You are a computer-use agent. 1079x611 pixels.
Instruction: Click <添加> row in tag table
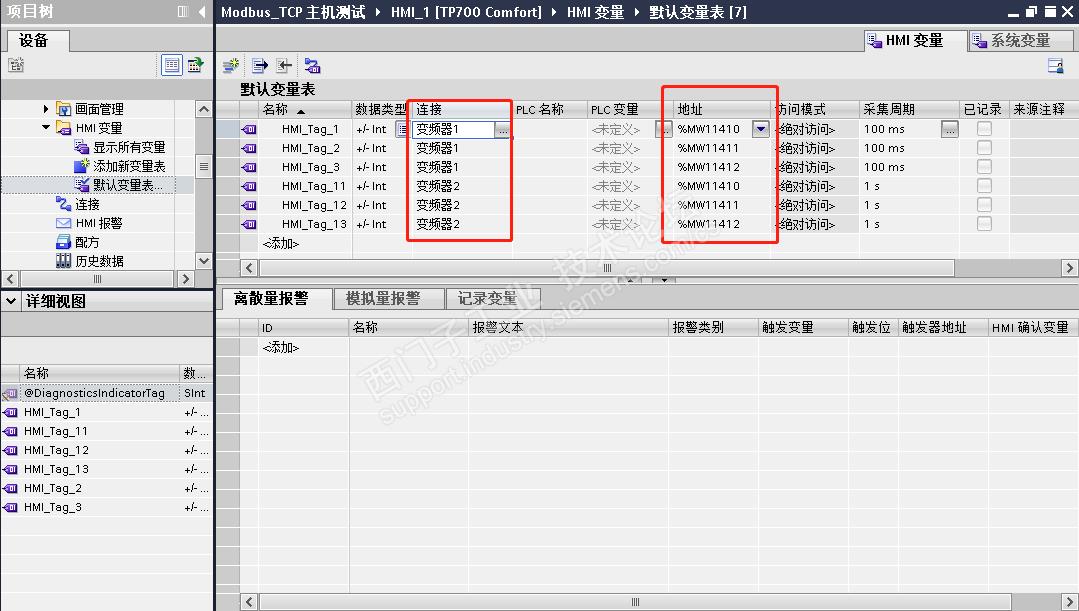coord(281,244)
